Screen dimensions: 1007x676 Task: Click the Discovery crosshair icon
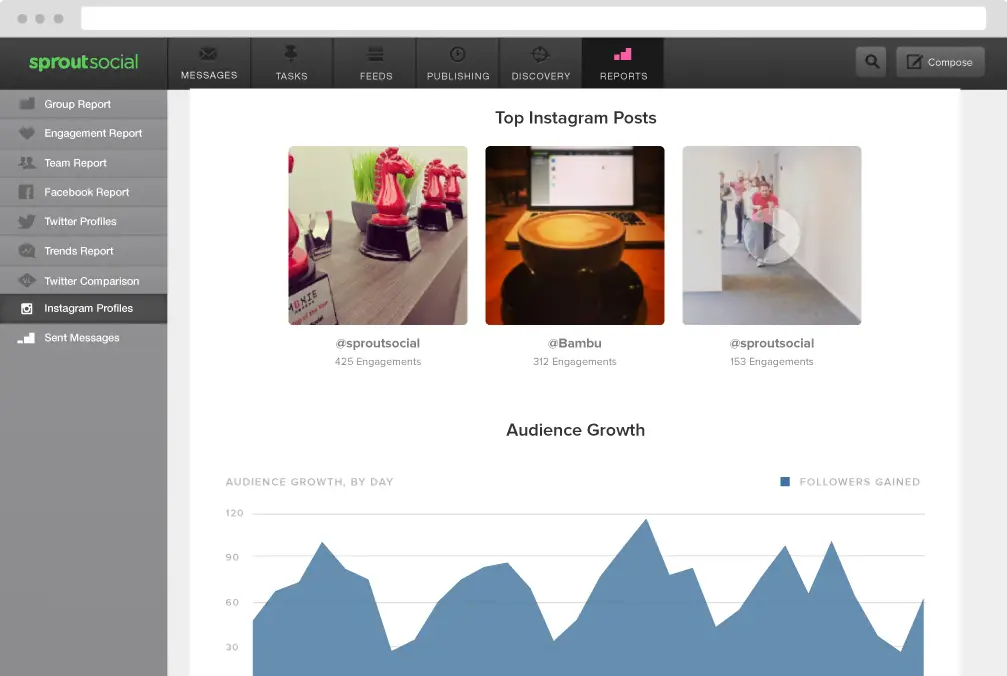pos(540,55)
